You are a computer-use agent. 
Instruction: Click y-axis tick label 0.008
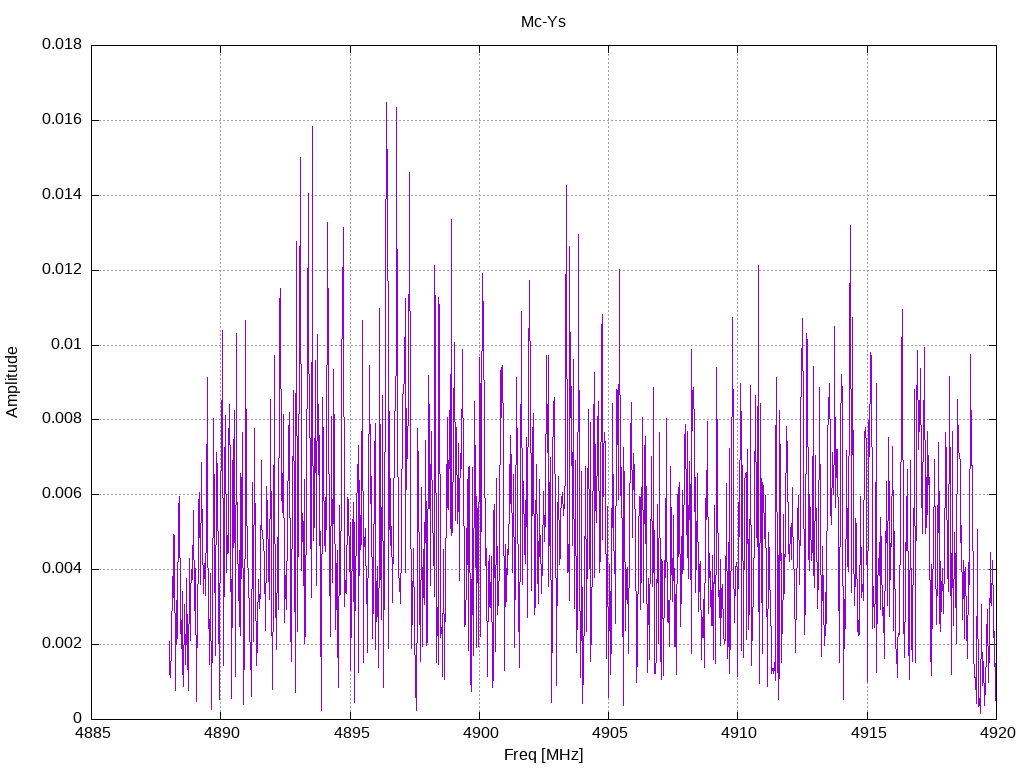pyautogui.click(x=62, y=419)
